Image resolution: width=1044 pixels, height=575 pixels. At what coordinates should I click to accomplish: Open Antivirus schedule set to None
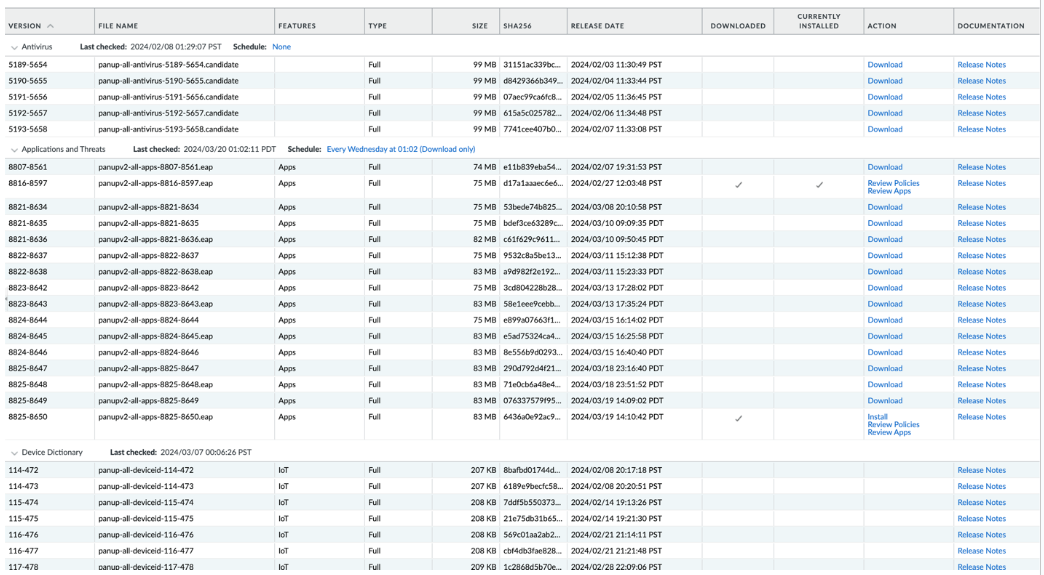pos(281,47)
